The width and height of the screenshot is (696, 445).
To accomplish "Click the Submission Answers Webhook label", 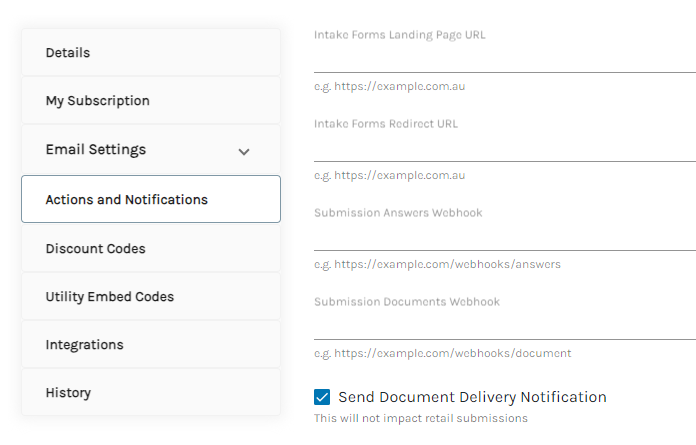I will 398,213.
